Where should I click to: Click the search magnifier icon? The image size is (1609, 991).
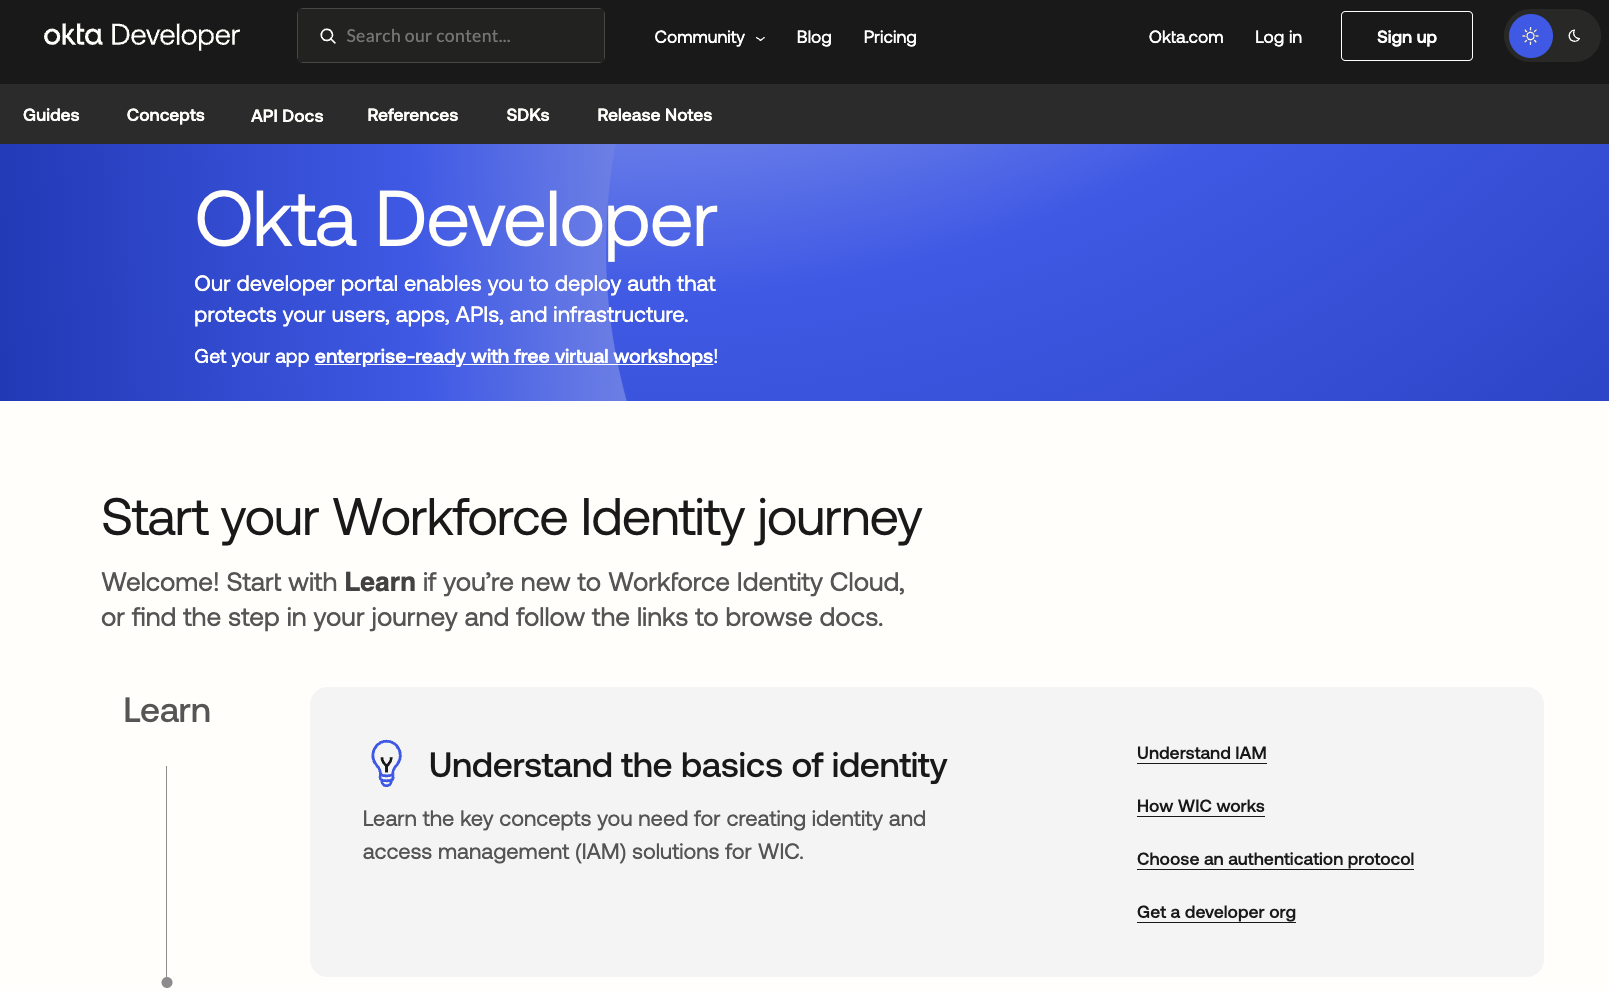coord(327,36)
